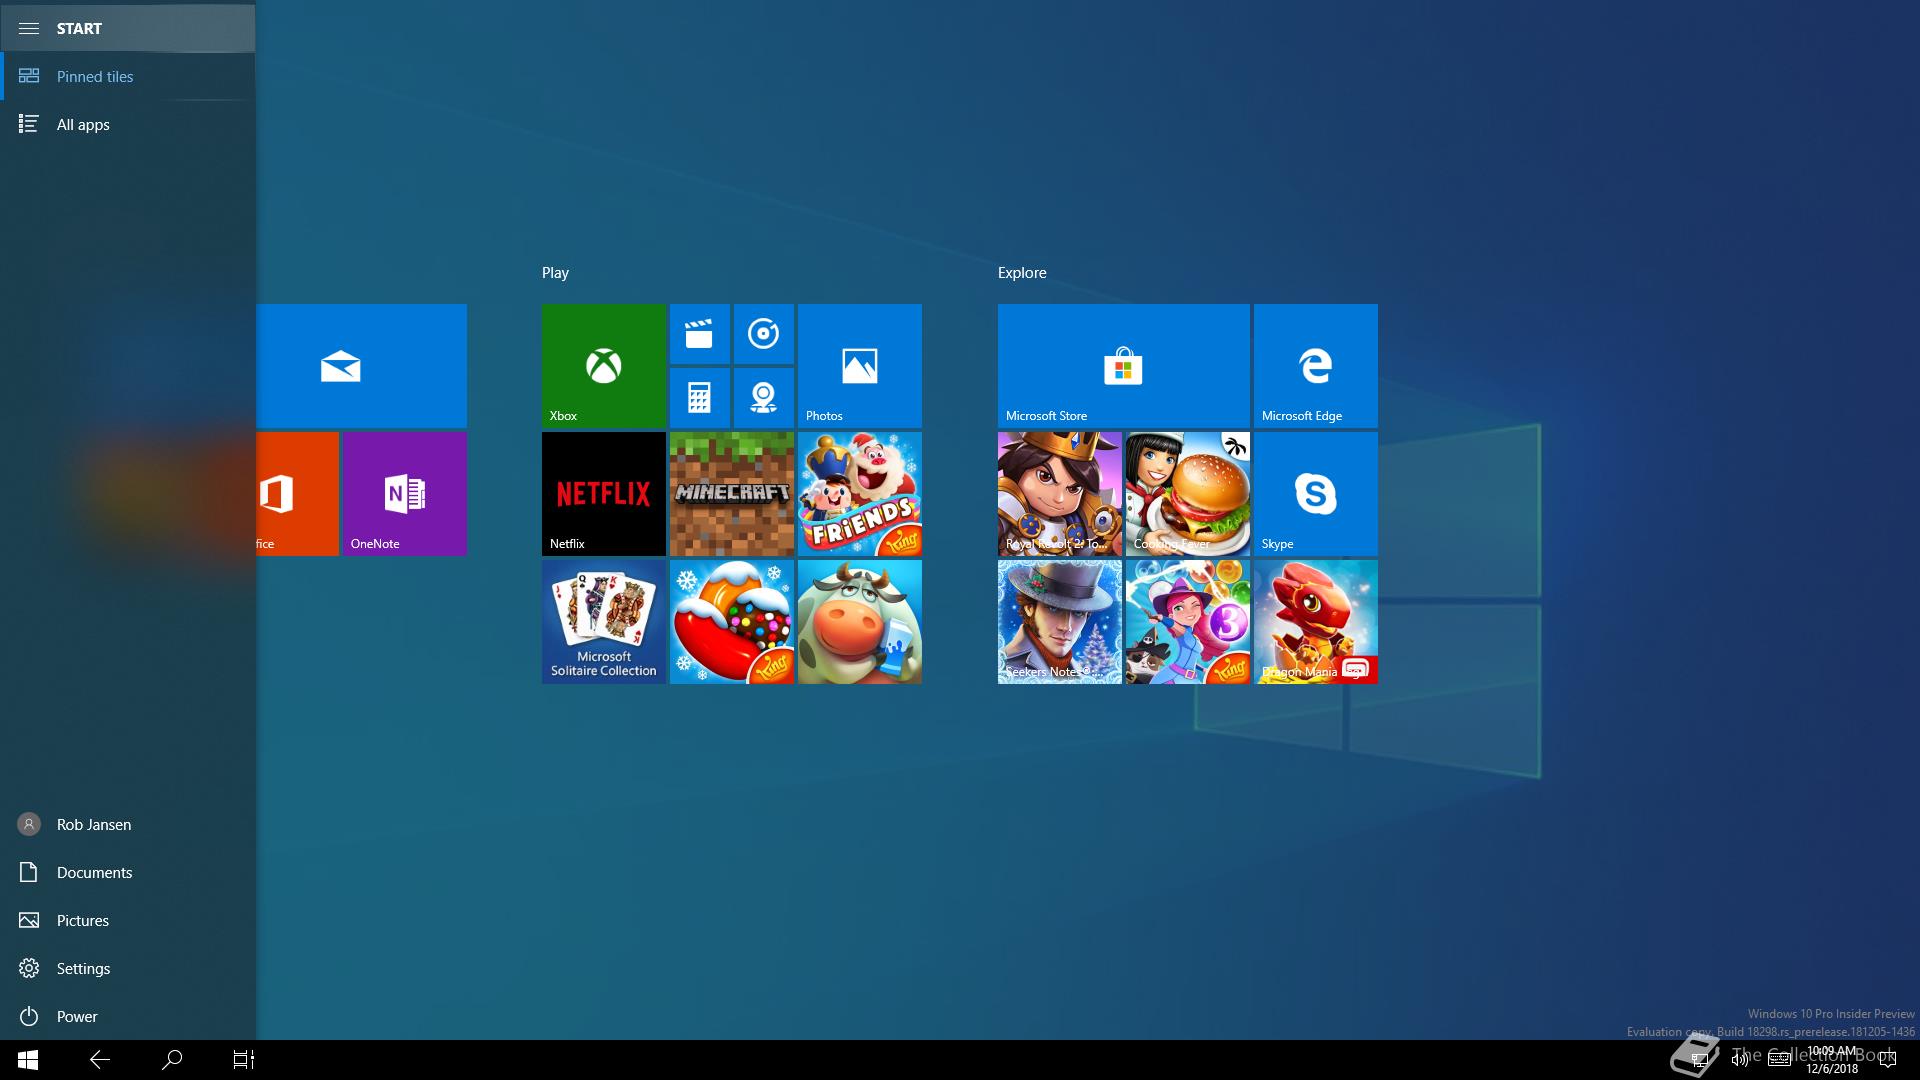
Task: Open the touch keyboard tray icon
Action: click(1779, 1060)
